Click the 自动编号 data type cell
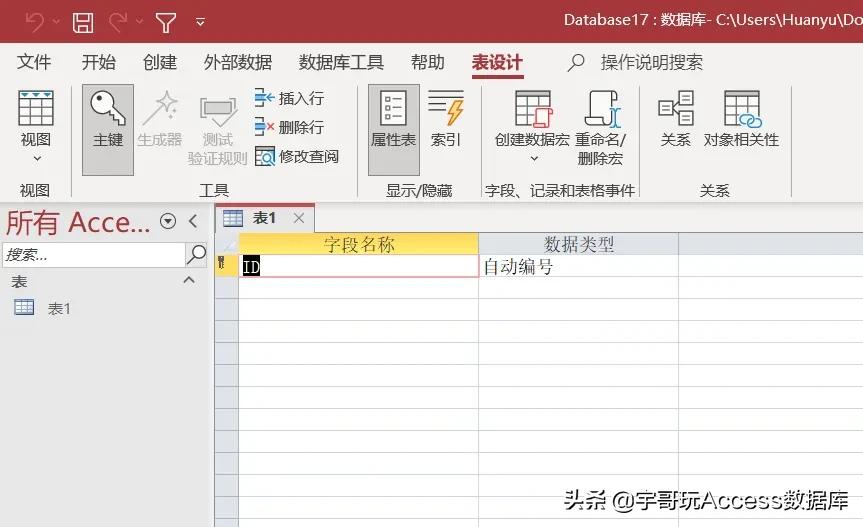The width and height of the screenshot is (863, 527). (x=578, y=266)
